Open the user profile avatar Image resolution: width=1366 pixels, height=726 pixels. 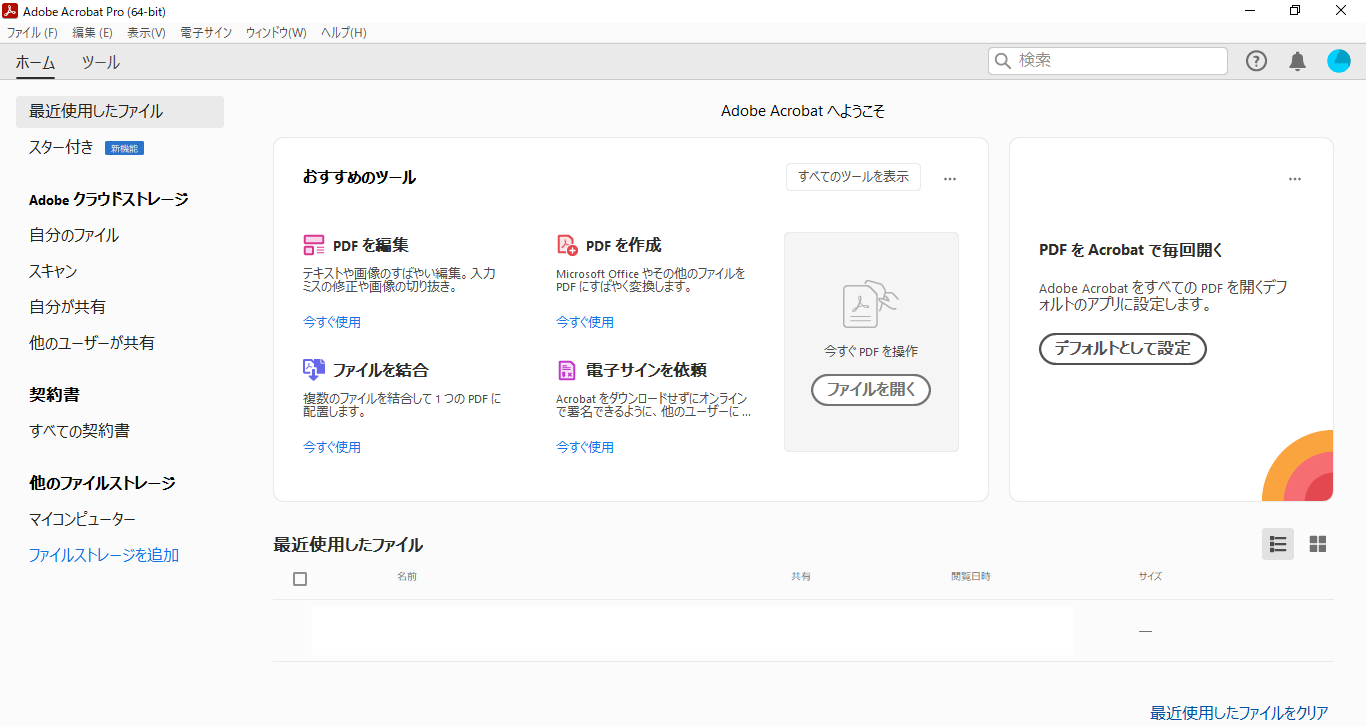pyautogui.click(x=1339, y=61)
